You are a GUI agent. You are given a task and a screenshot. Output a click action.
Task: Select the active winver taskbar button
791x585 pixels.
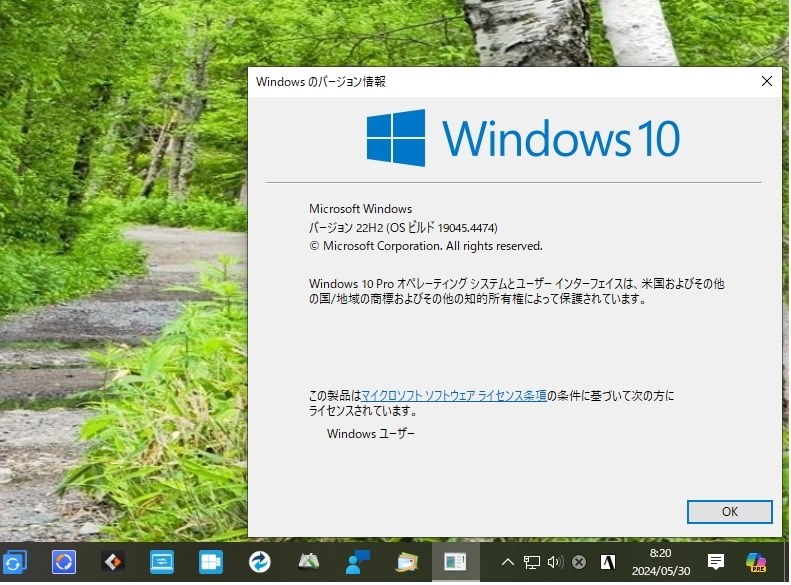(x=456, y=562)
